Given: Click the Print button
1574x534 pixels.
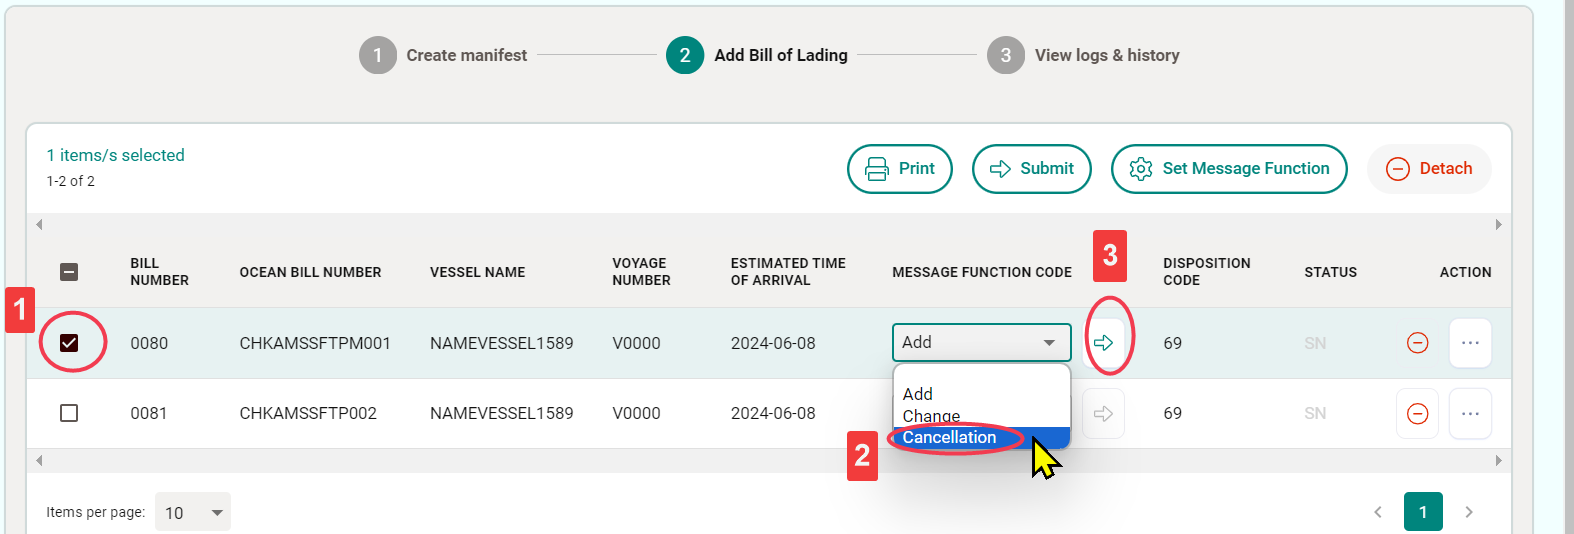Looking at the screenshot, I should point(899,169).
